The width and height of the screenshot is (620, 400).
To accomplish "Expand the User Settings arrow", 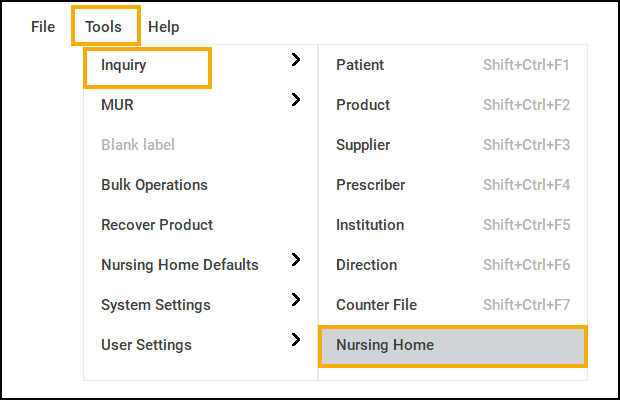I will (295, 340).
